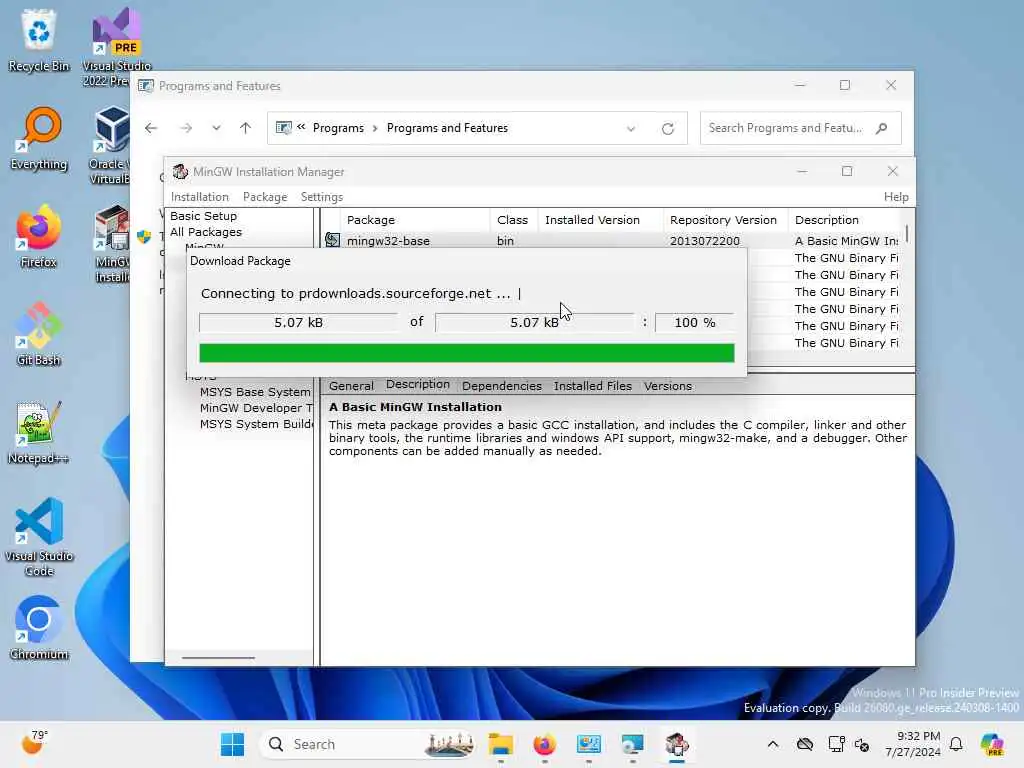Click the 100 % progress value field
The height and width of the screenshot is (768, 1024).
694,323
